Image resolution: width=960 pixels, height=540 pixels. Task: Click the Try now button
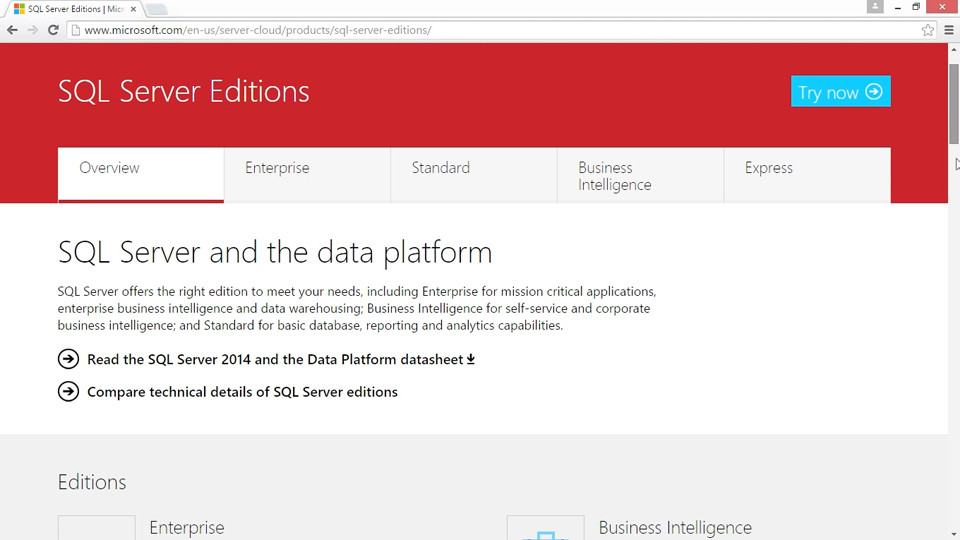click(841, 91)
